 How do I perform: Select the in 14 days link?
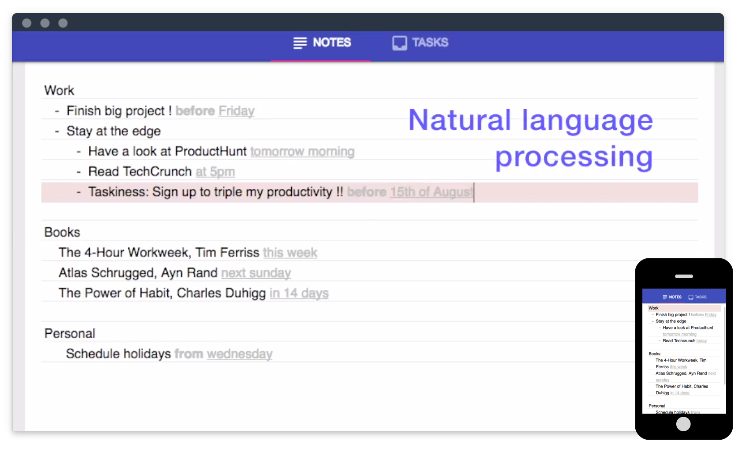tap(299, 294)
